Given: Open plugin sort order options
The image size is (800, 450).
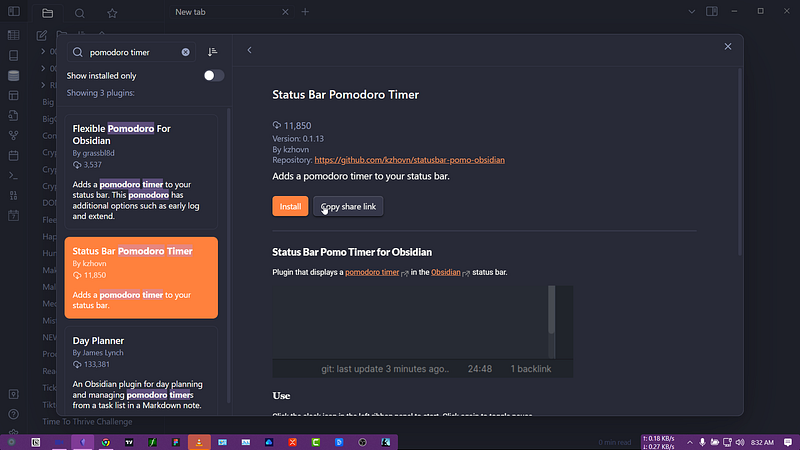Looking at the screenshot, I should [213, 52].
